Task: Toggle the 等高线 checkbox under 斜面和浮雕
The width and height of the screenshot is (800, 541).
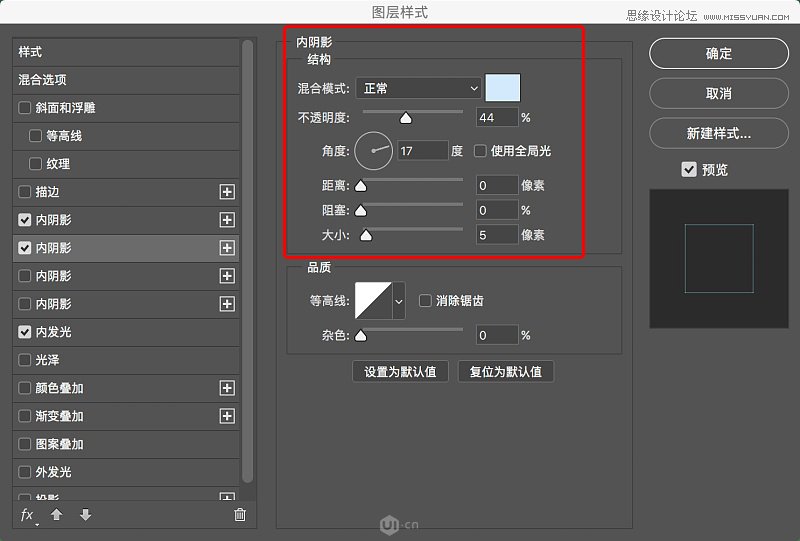Action: 35,136
